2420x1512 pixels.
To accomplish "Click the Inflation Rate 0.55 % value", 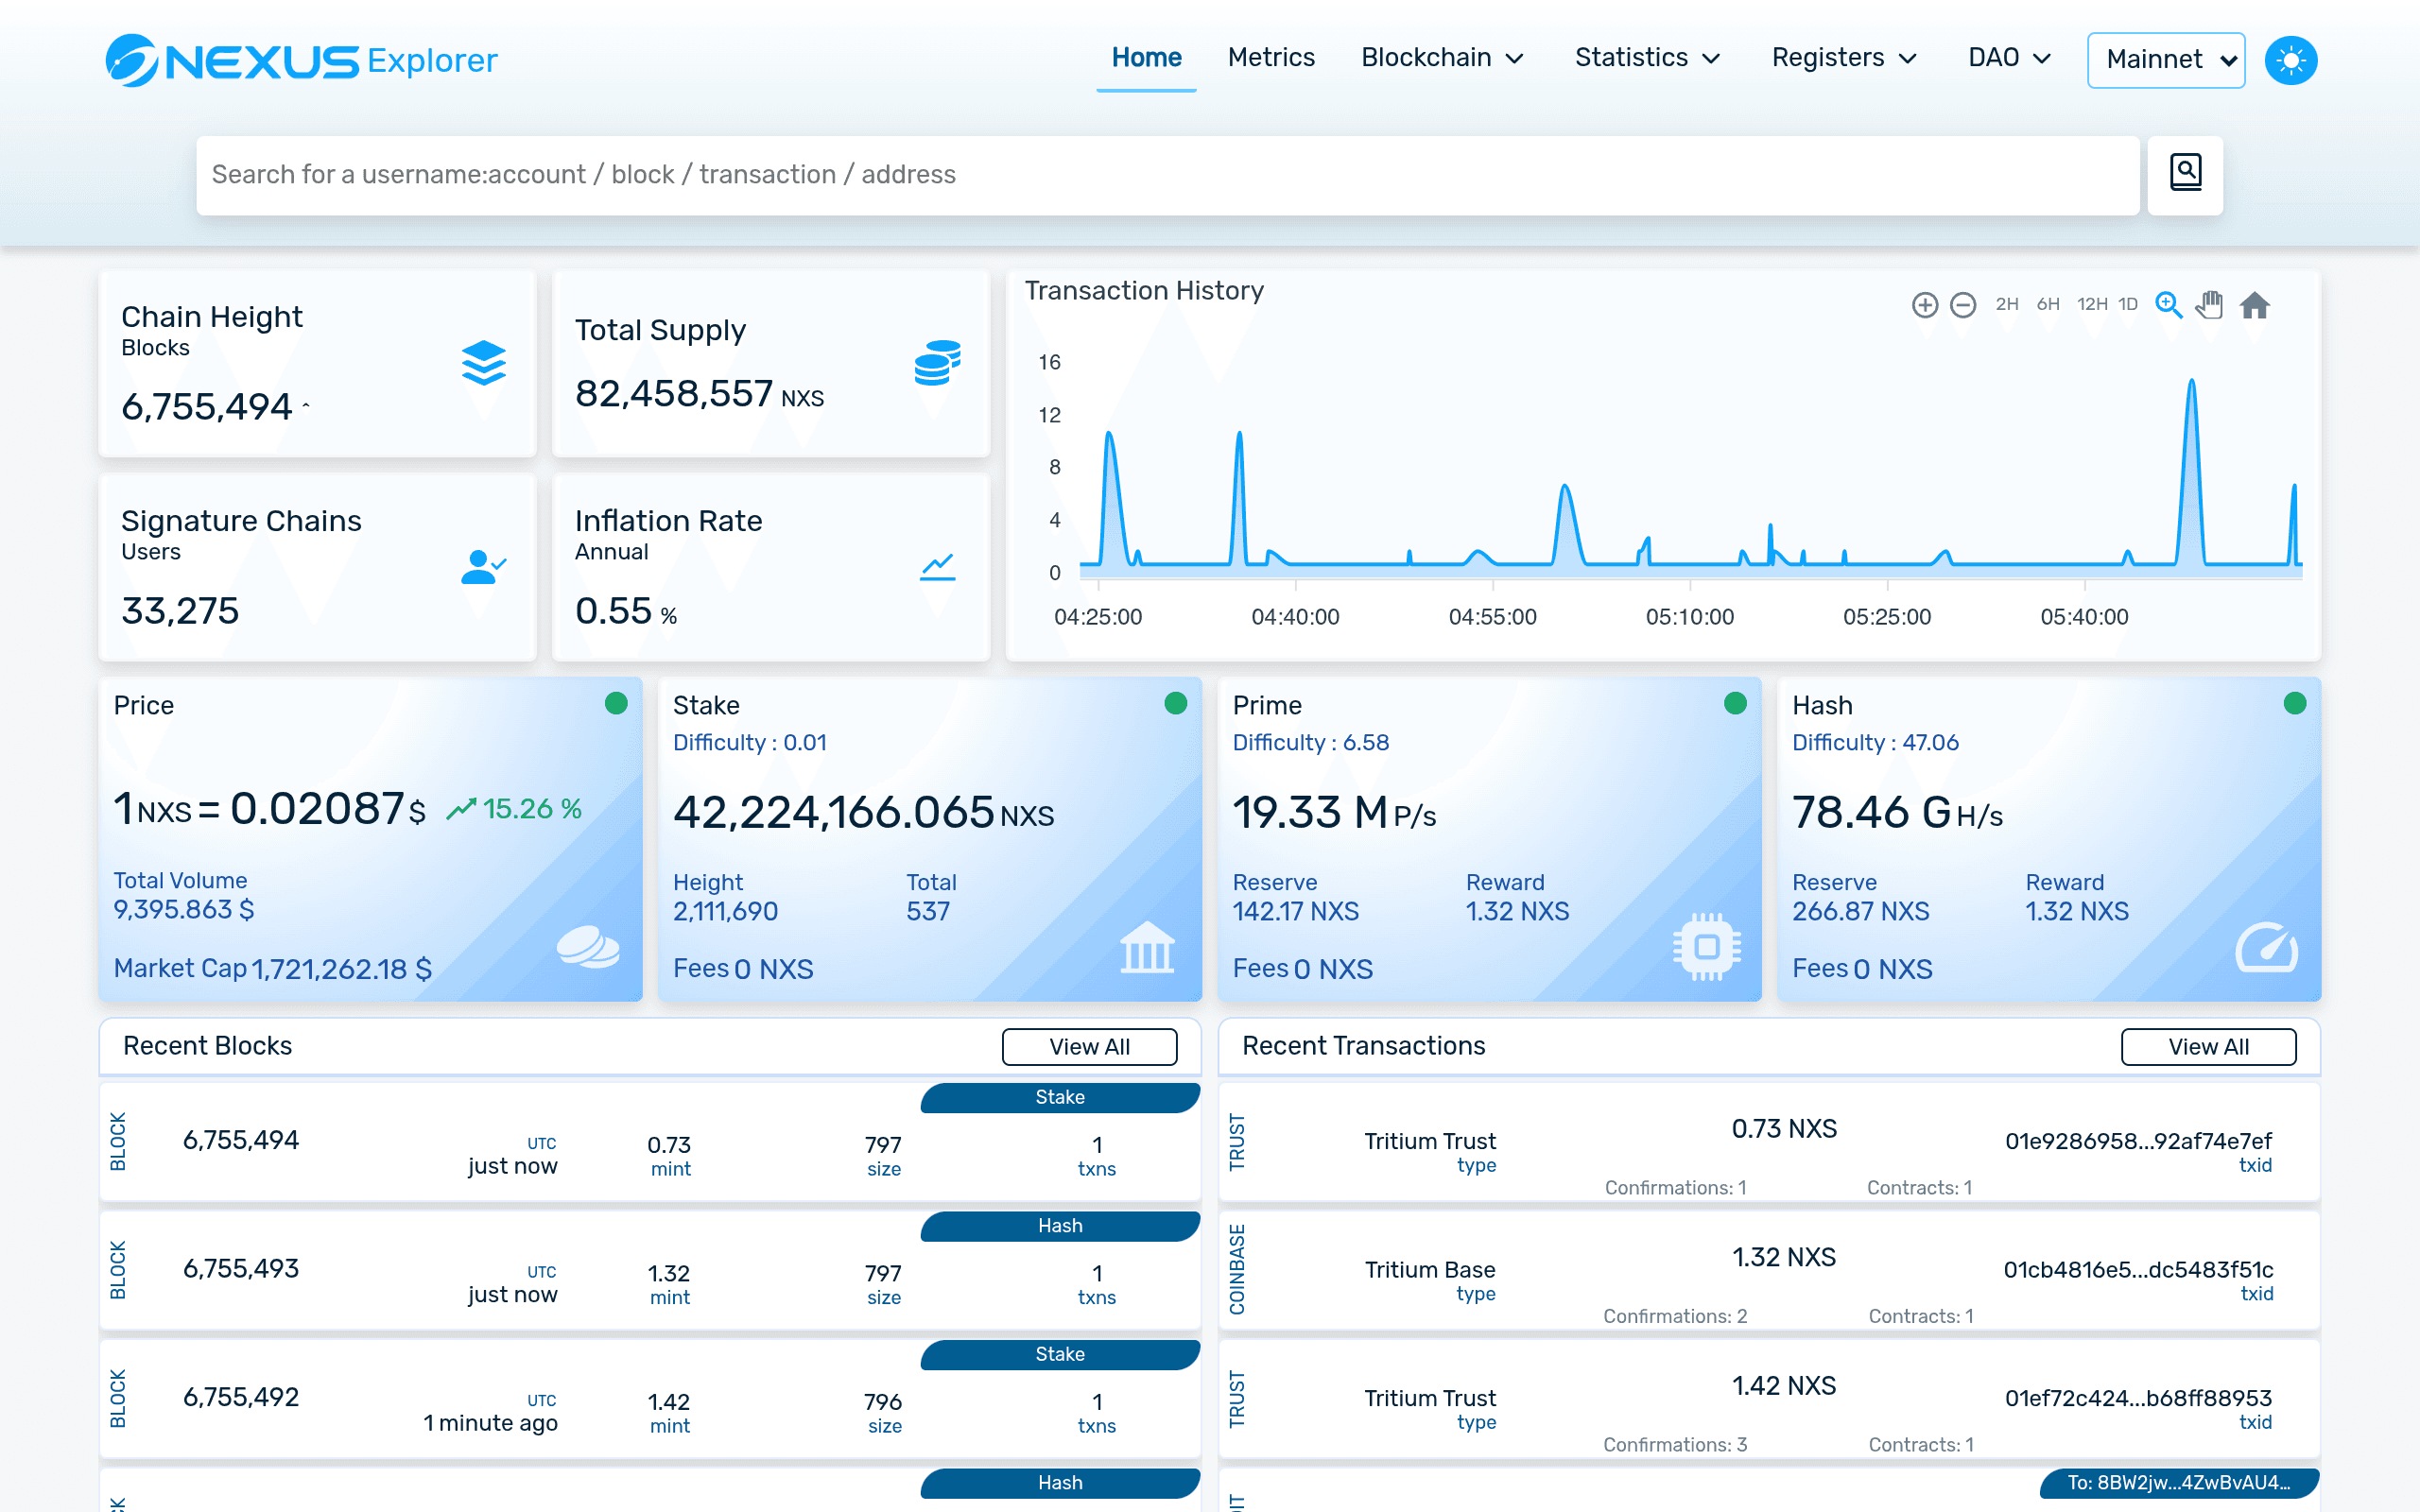I will (626, 611).
